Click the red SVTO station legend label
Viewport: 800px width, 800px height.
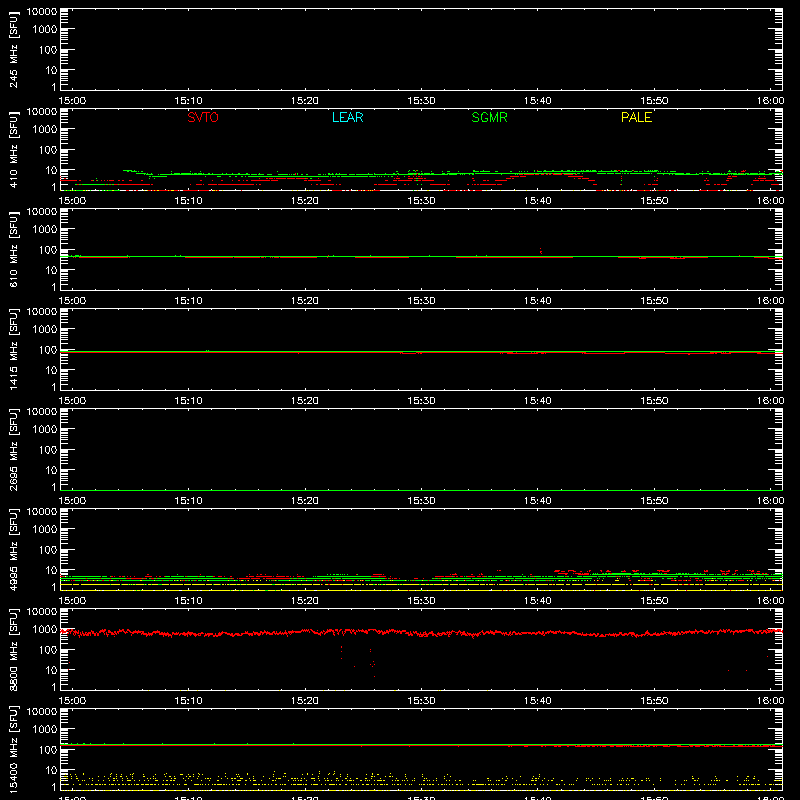tap(203, 117)
